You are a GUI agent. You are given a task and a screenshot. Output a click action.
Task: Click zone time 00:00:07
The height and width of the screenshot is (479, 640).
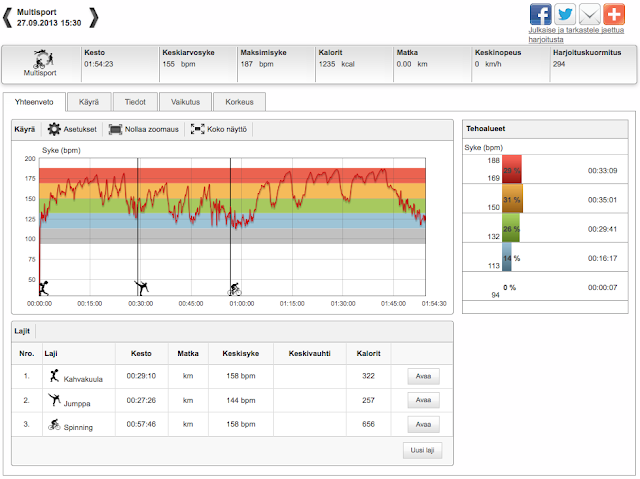point(602,288)
